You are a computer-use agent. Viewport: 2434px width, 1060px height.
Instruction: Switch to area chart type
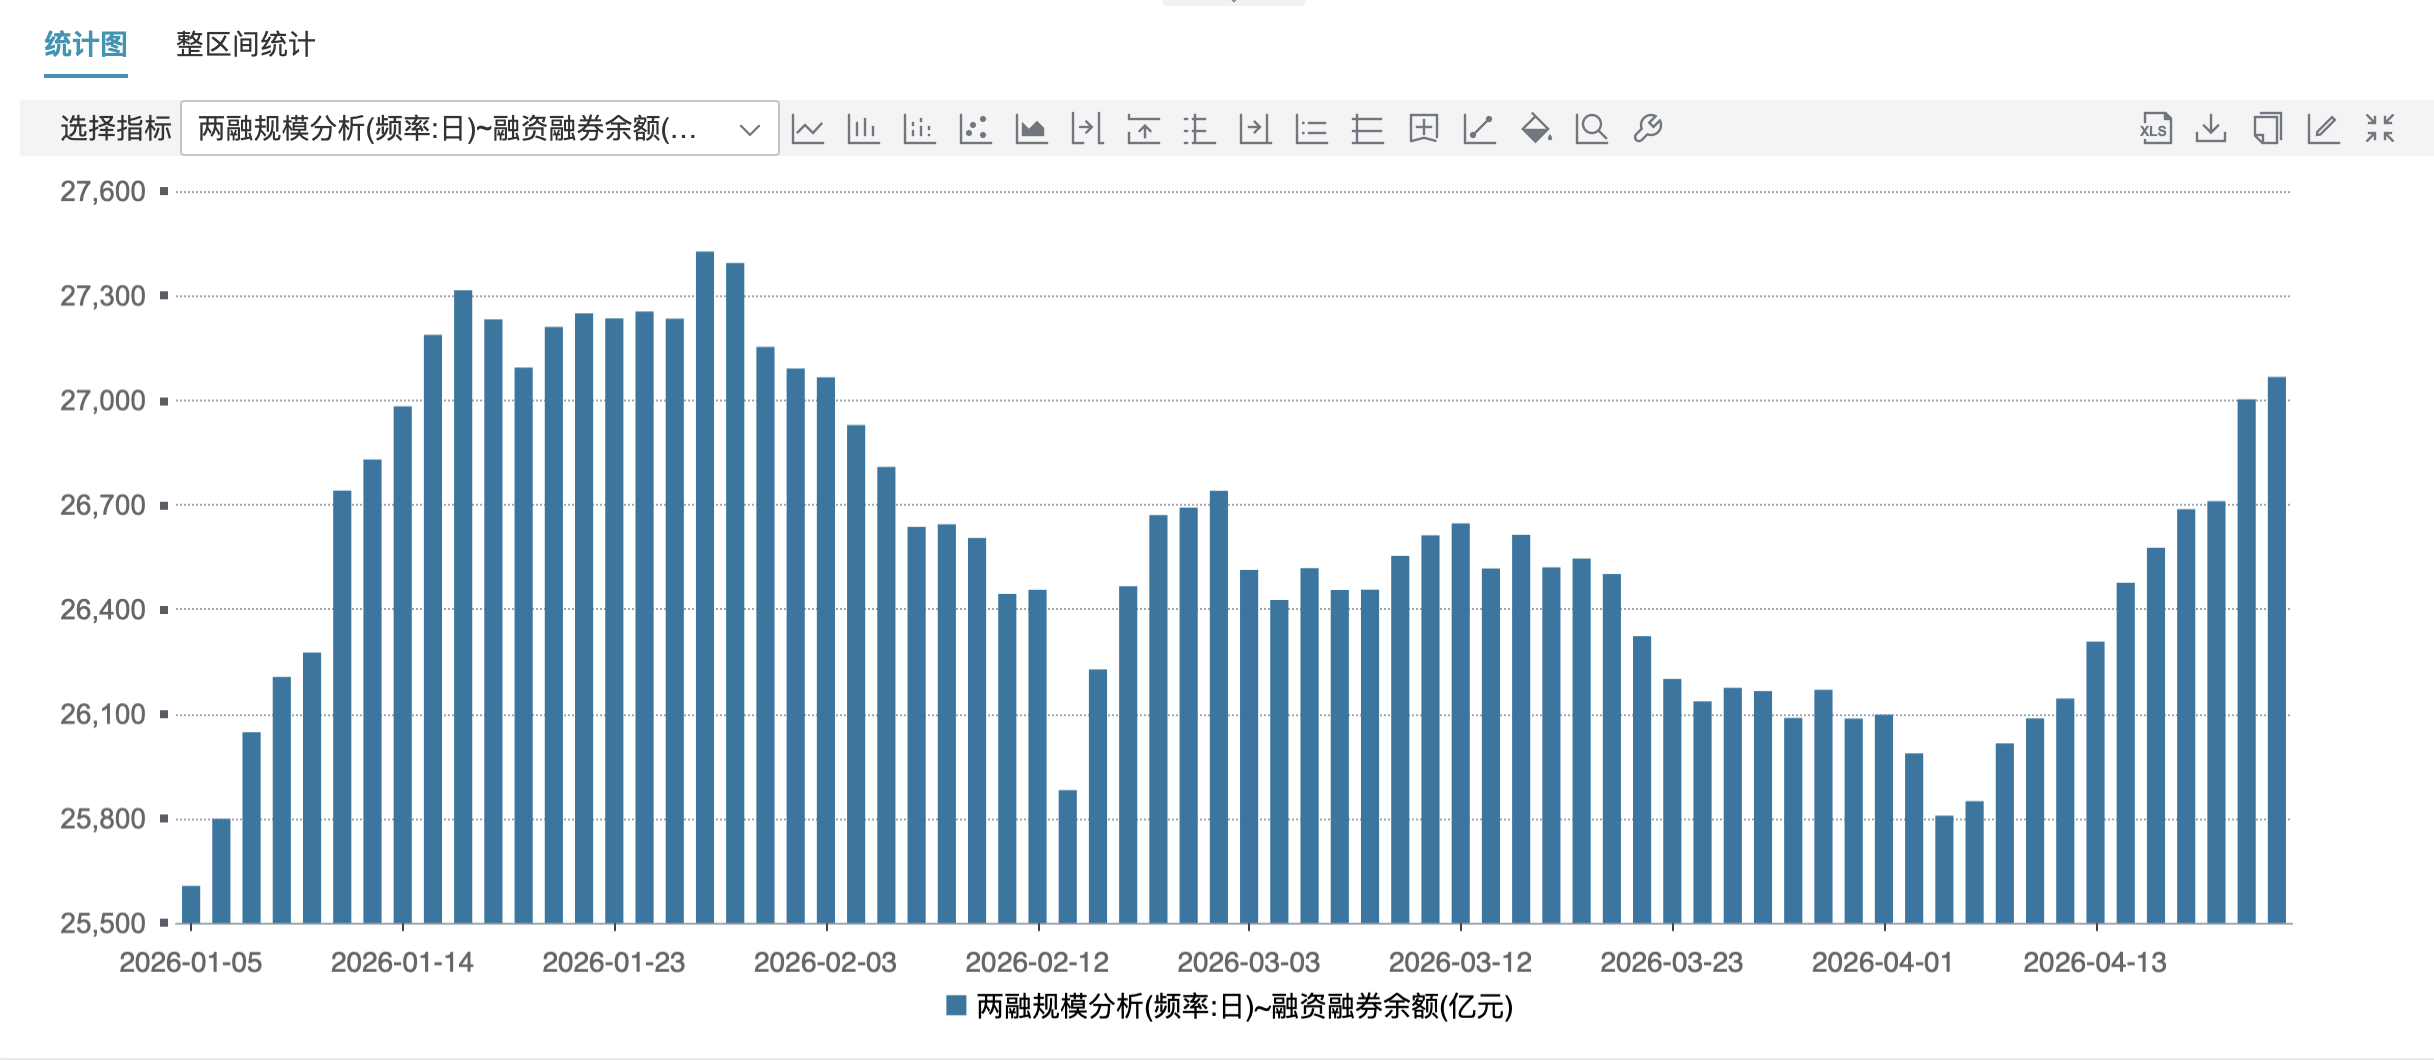(1031, 129)
